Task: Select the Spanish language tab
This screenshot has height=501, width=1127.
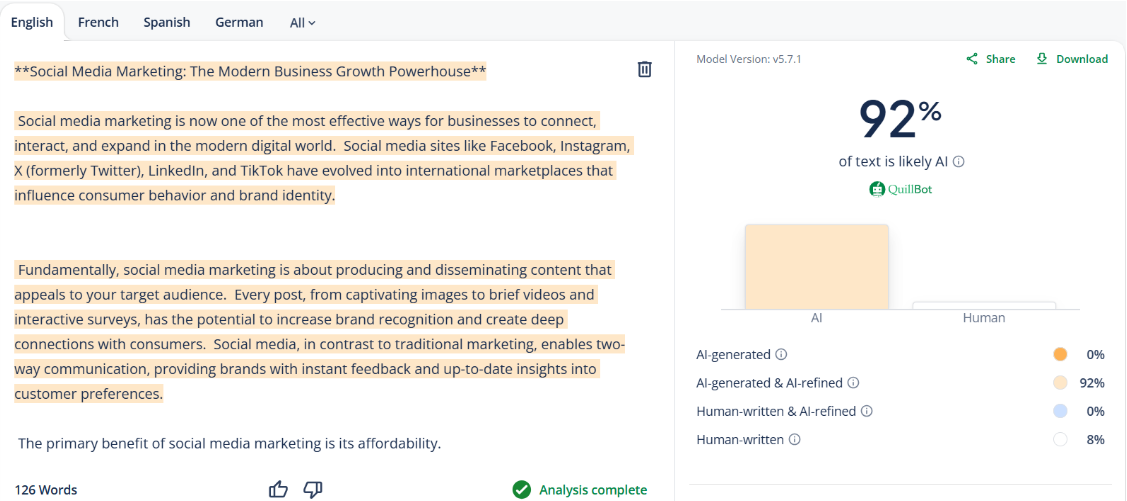Action: click(167, 22)
